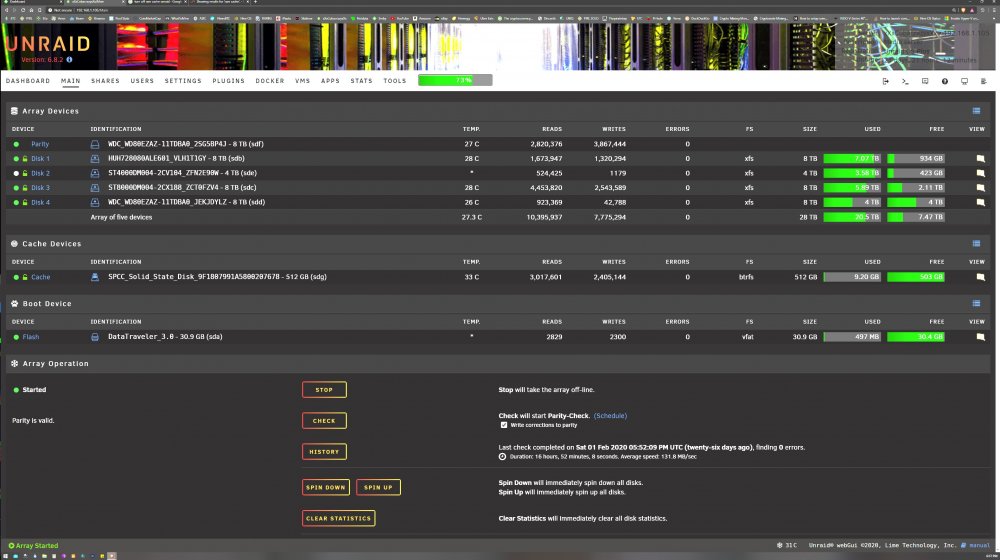Viewport: 1000px width, 560px height.
Task: Open the parity-check Schedule link
Action: (x=610, y=416)
